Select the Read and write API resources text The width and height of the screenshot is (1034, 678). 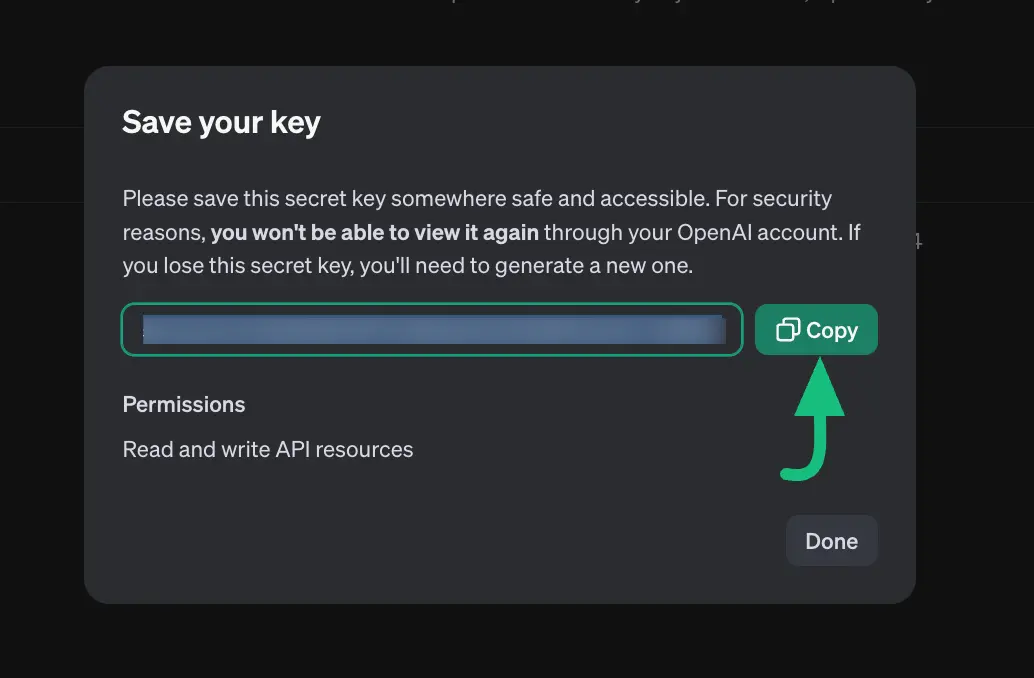point(267,449)
